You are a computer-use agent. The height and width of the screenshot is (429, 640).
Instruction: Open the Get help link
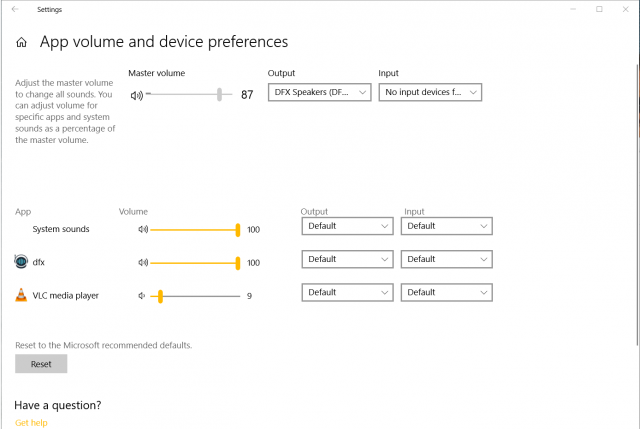(31, 423)
